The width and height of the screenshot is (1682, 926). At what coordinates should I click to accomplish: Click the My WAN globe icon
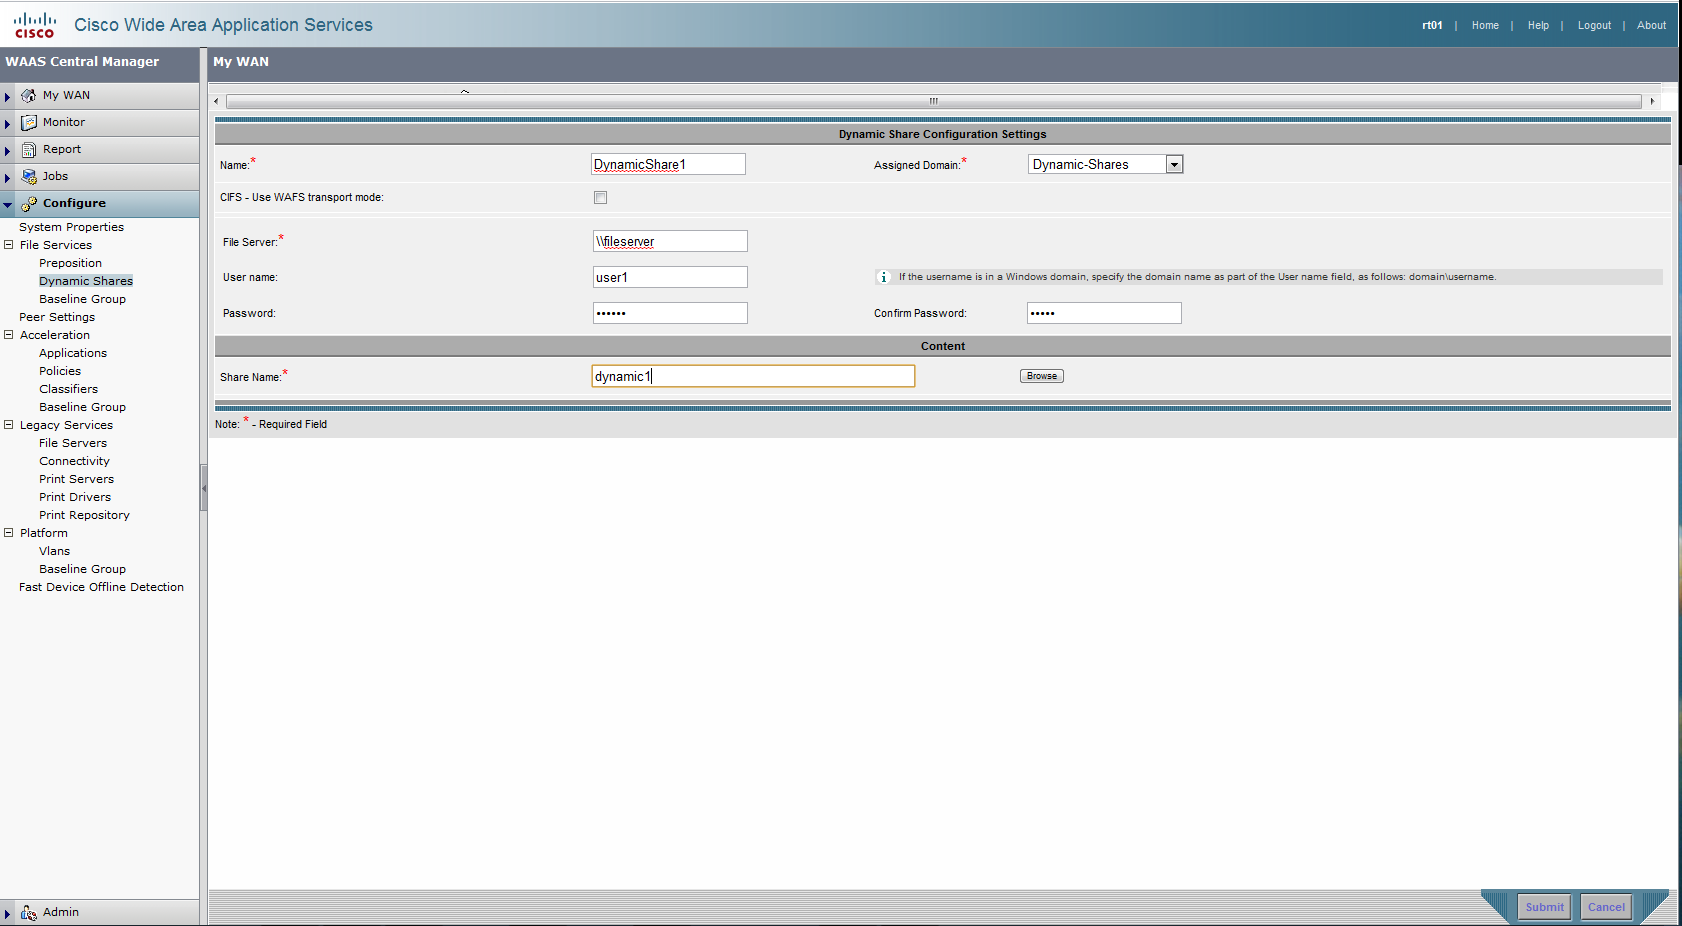pos(29,96)
